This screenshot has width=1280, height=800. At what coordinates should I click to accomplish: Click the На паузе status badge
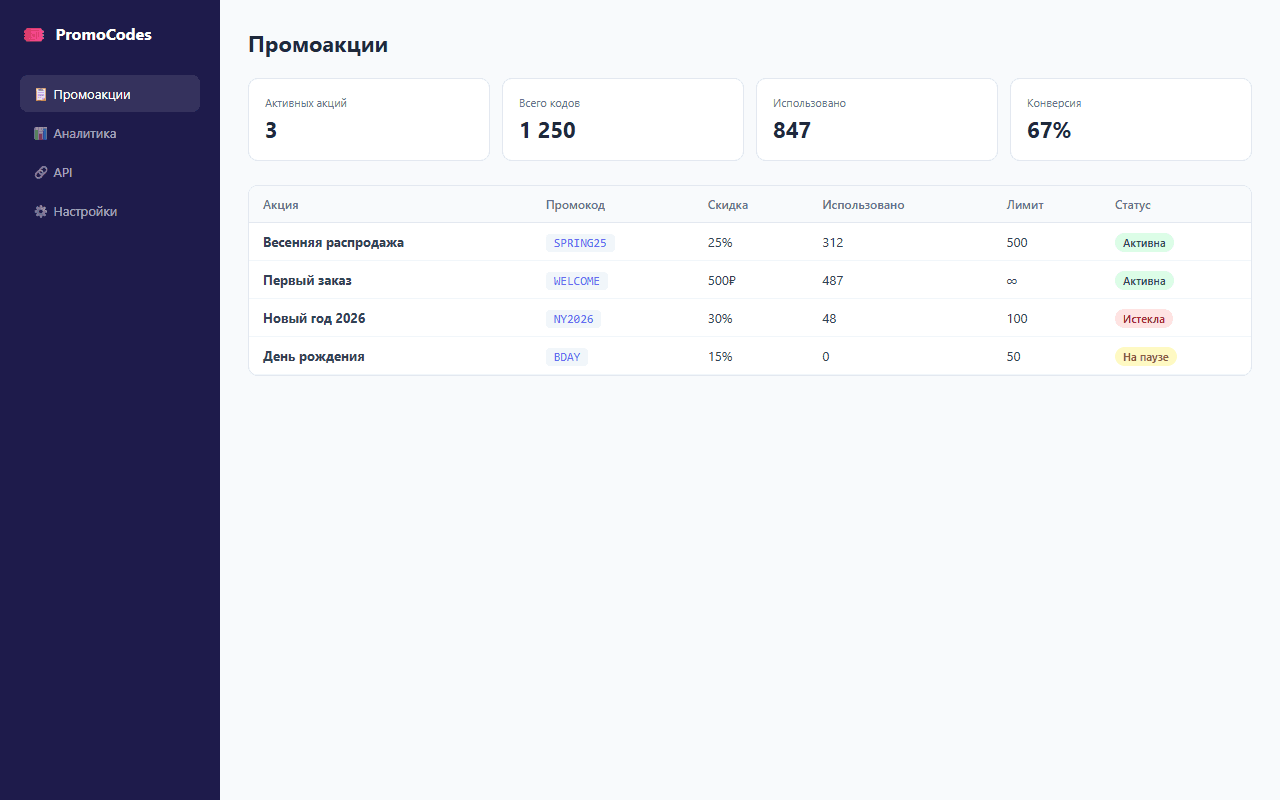tap(1146, 357)
